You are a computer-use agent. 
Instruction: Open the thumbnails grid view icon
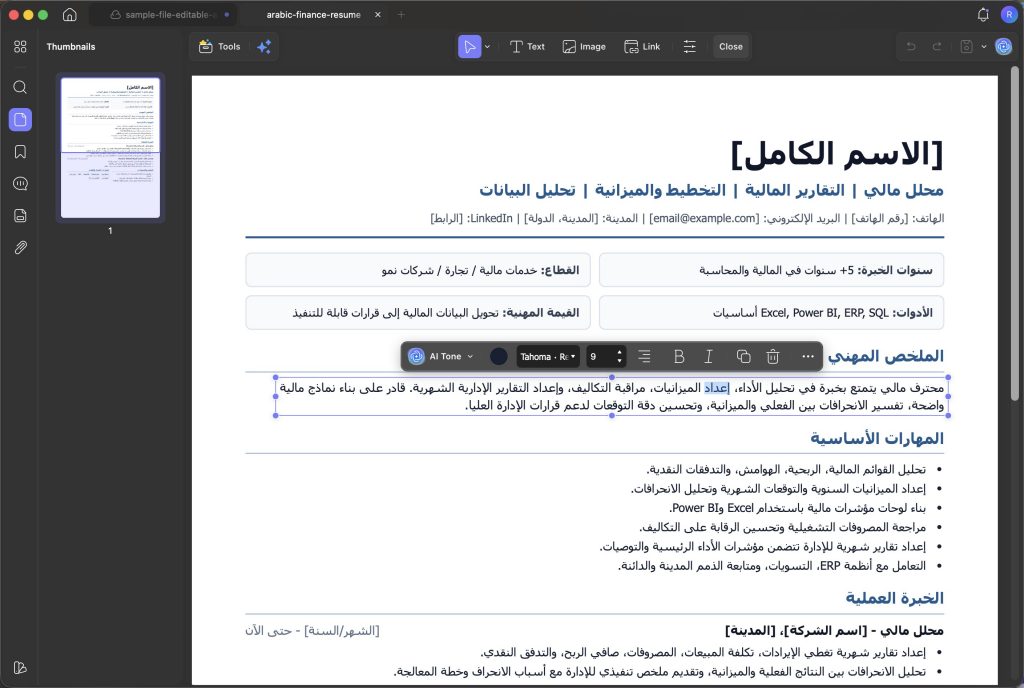[x=20, y=46]
